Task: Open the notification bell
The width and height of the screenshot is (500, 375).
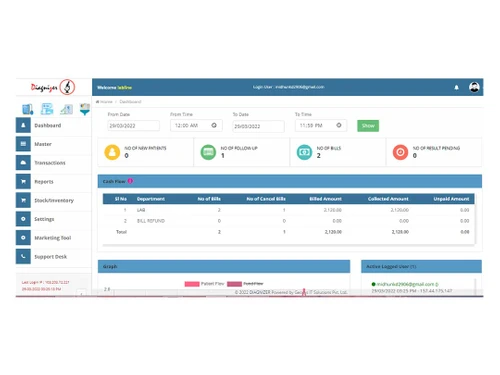Action: 456,87
